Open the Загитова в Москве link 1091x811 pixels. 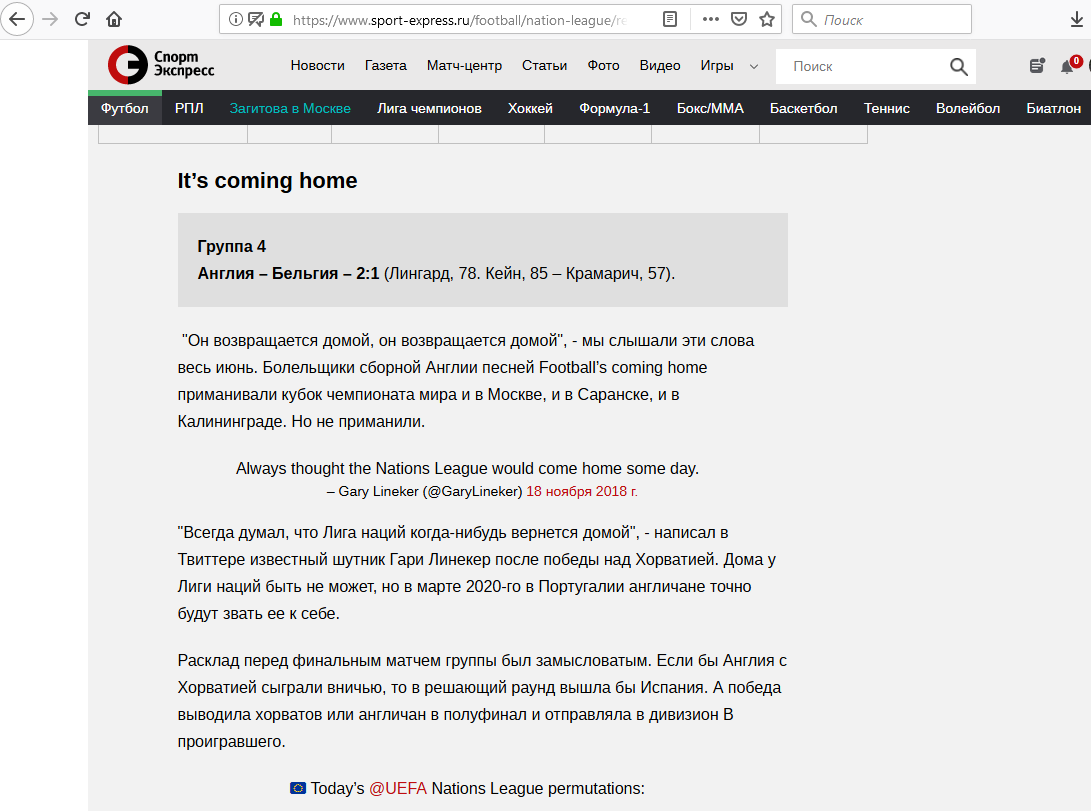click(x=290, y=108)
